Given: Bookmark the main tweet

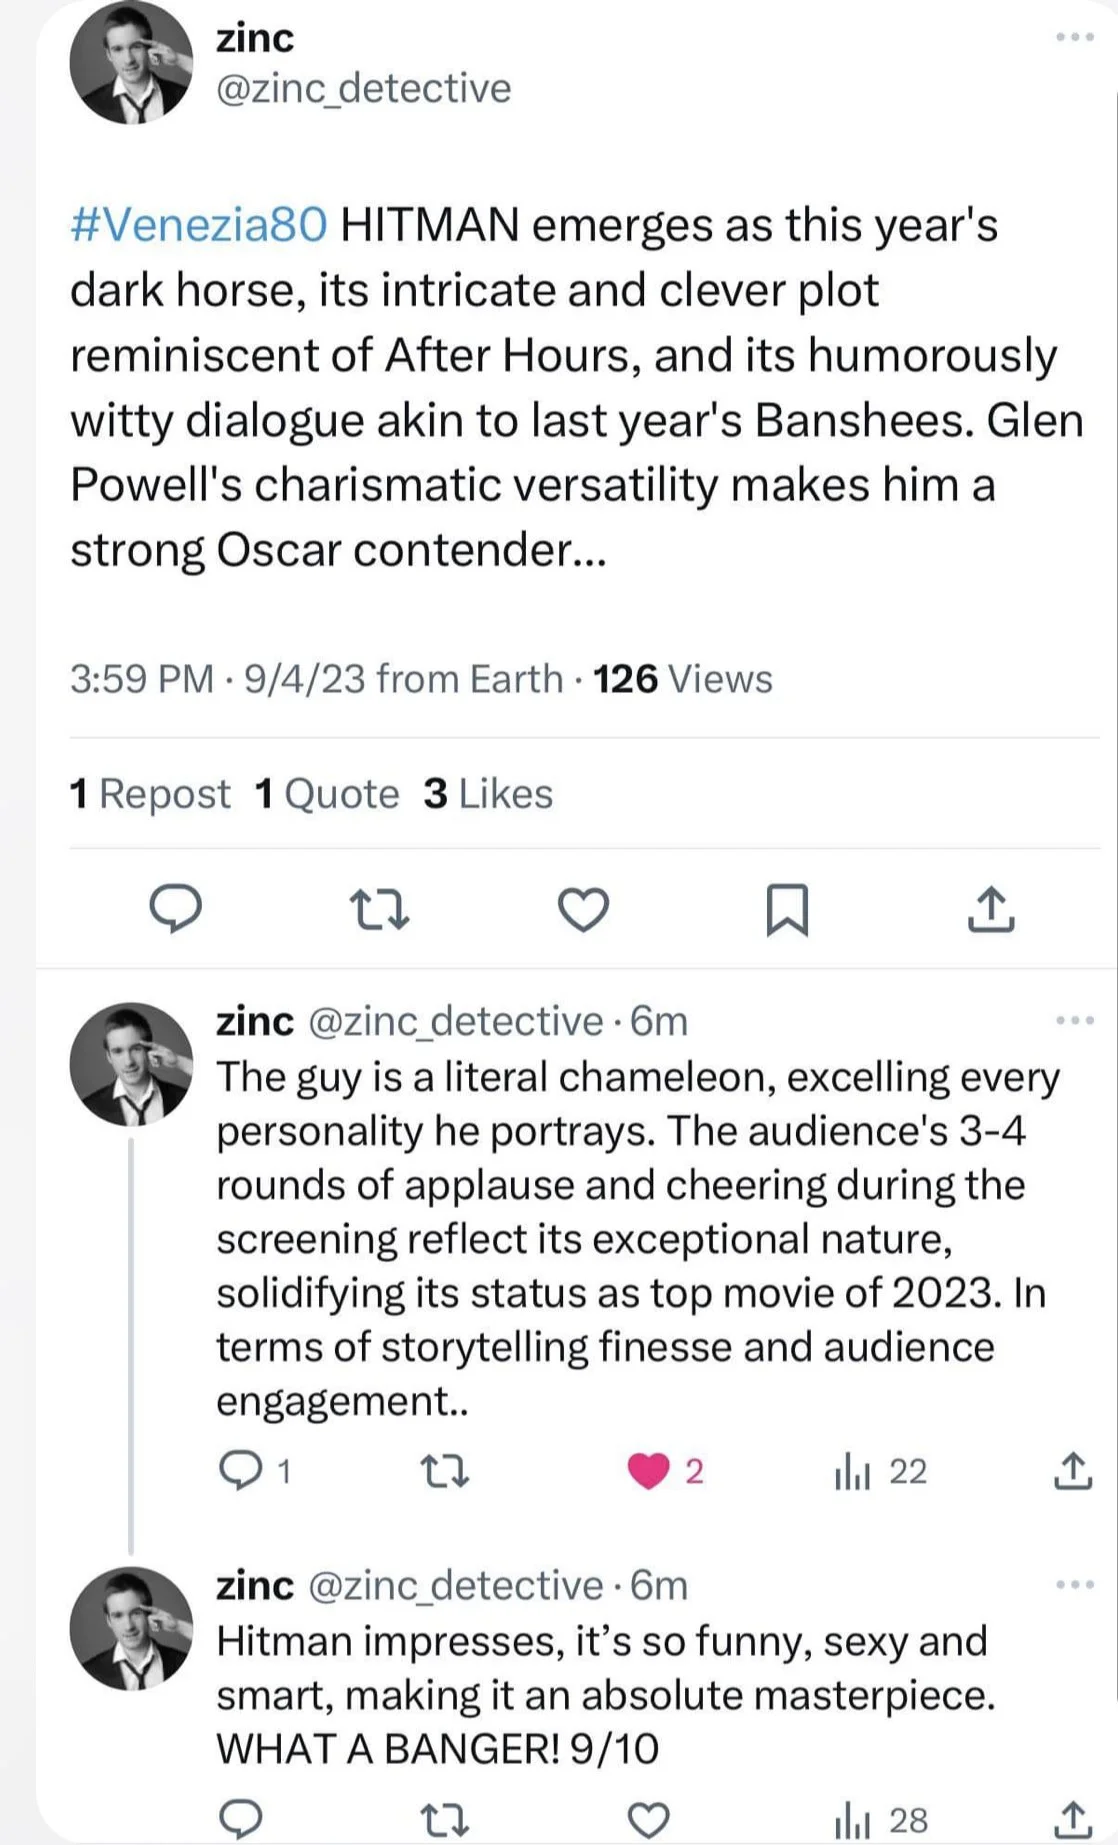Looking at the screenshot, I should pyautogui.click(x=787, y=910).
